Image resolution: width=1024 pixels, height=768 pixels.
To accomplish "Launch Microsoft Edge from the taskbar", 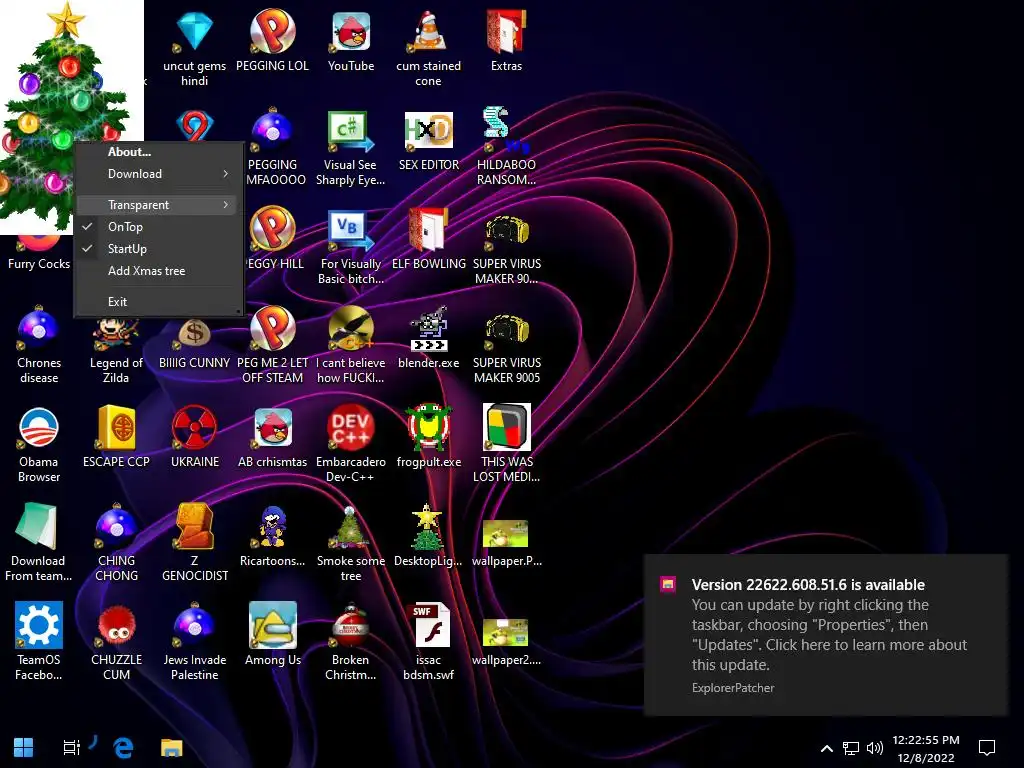I will [123, 747].
